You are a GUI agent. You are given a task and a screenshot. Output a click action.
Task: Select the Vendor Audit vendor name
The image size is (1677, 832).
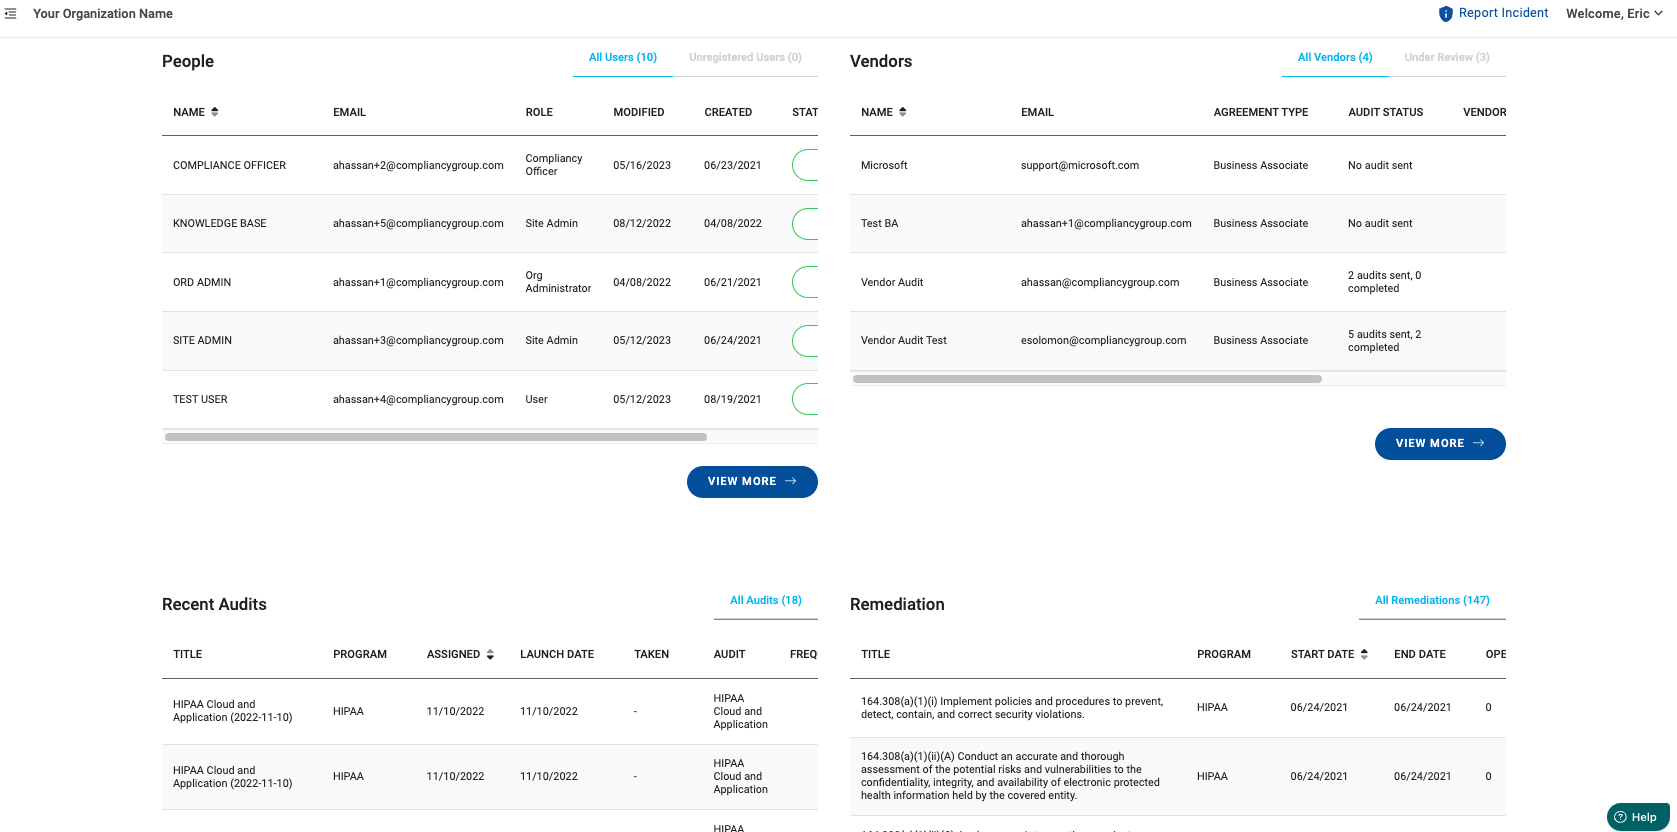pyautogui.click(x=892, y=282)
